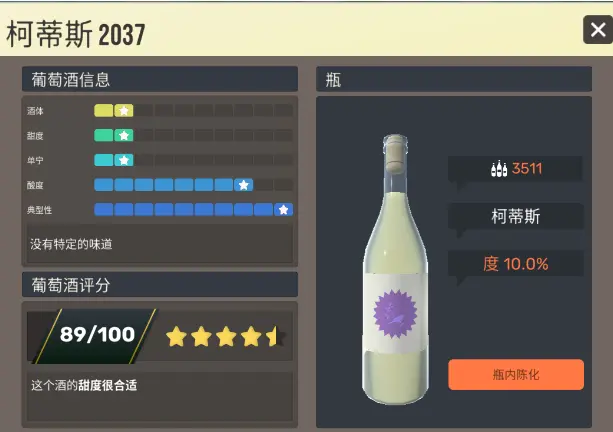Click the half-filled fifth rating star

(x=276, y=337)
